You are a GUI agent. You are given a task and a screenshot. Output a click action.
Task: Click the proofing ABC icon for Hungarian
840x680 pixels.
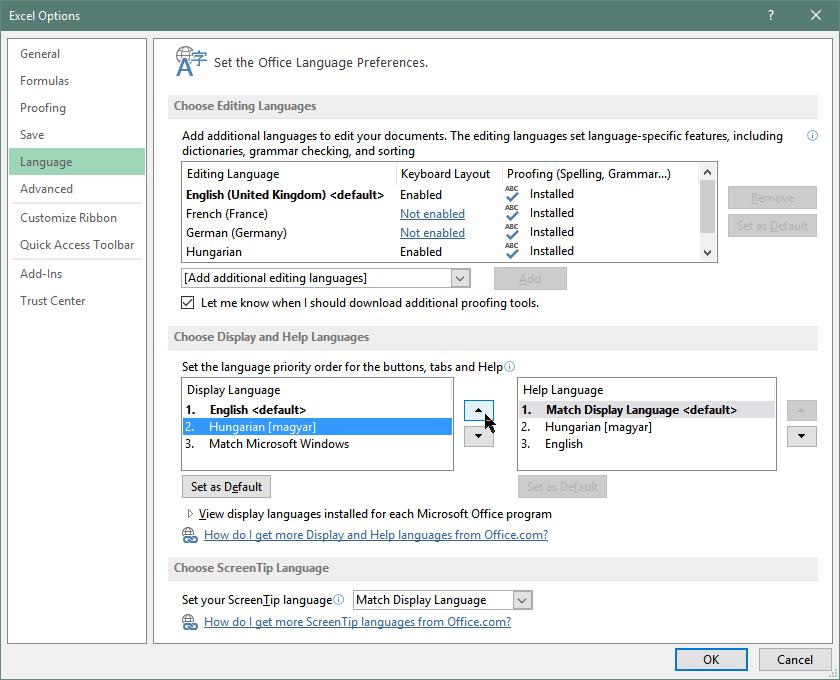tap(512, 251)
